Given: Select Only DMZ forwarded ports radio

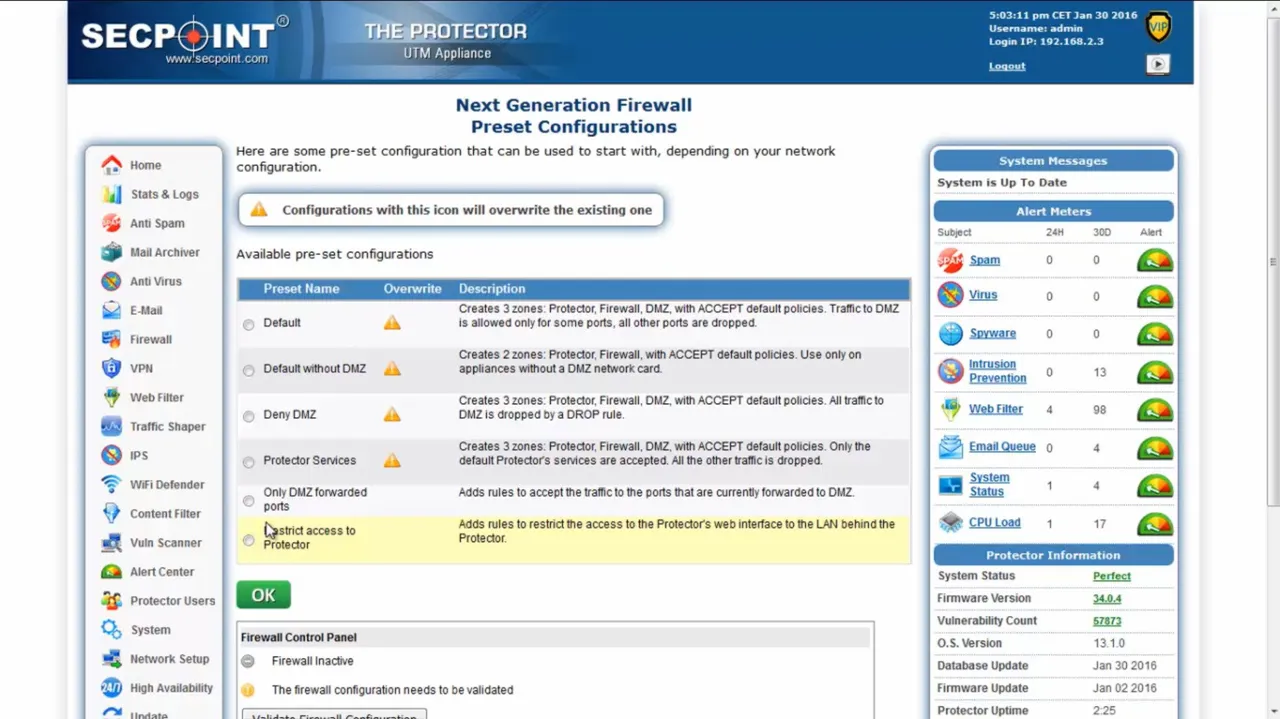Looking at the screenshot, I should (x=248, y=501).
